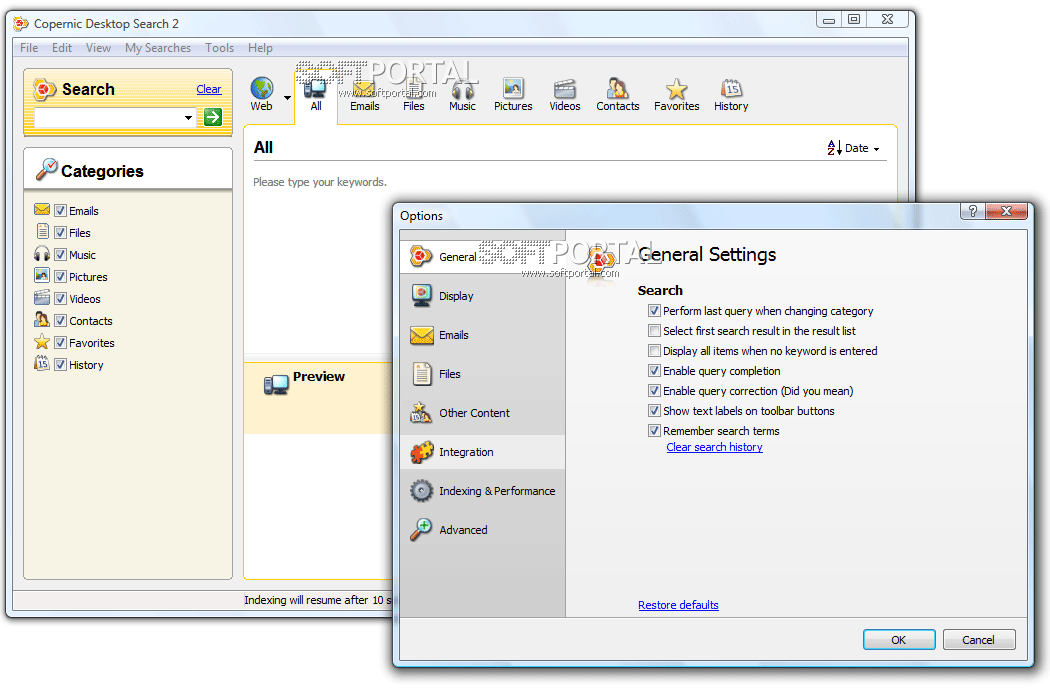
Task: Open the Music headphones toolbar icon
Action: [x=462, y=88]
